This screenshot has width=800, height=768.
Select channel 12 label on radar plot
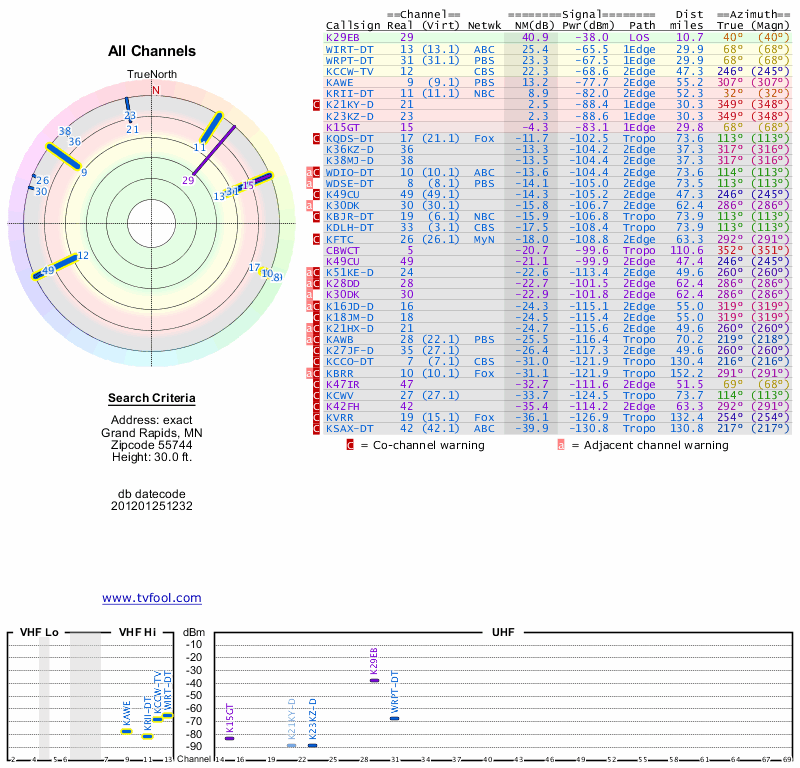[83, 256]
